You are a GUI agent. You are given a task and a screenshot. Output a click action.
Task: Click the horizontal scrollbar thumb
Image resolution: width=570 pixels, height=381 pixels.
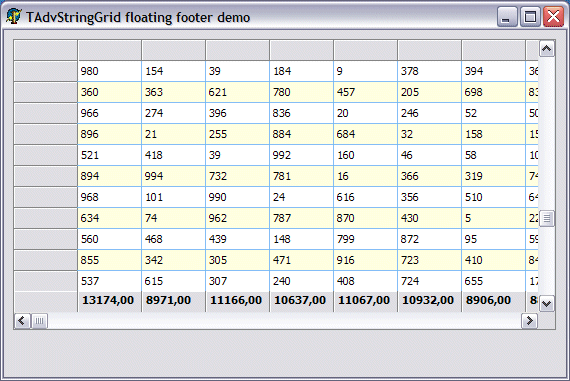[x=39, y=321]
